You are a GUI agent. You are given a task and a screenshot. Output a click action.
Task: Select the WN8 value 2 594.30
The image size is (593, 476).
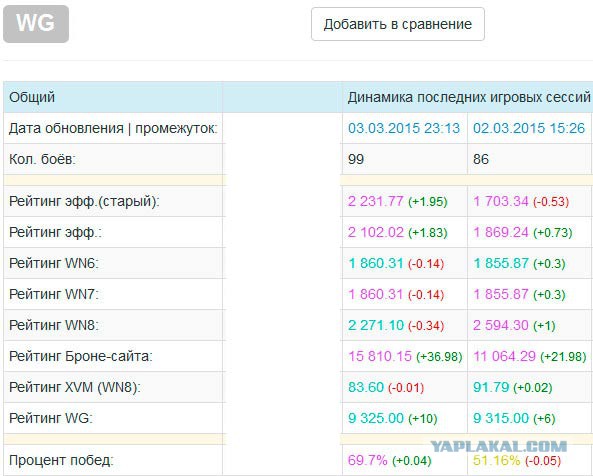(x=501, y=325)
